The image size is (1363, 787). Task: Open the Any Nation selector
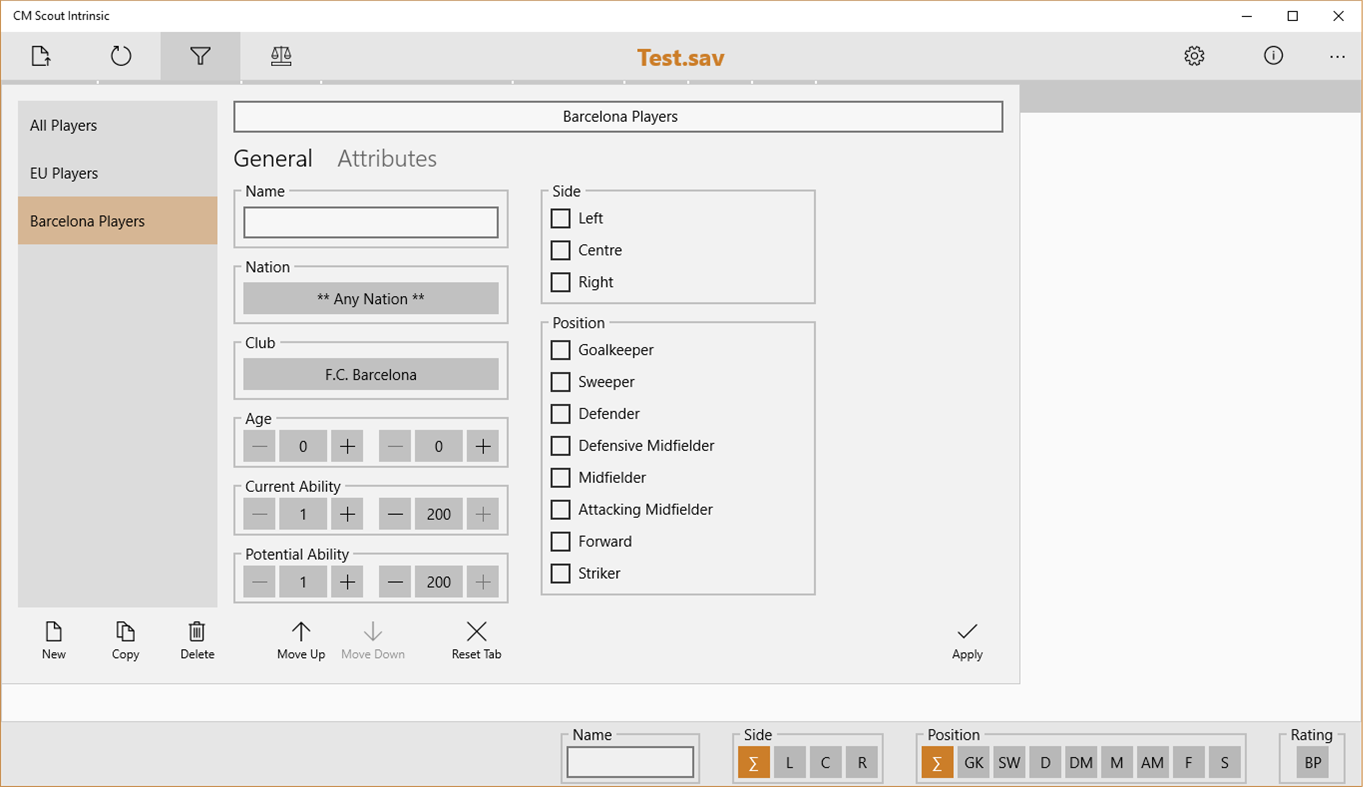coord(371,298)
